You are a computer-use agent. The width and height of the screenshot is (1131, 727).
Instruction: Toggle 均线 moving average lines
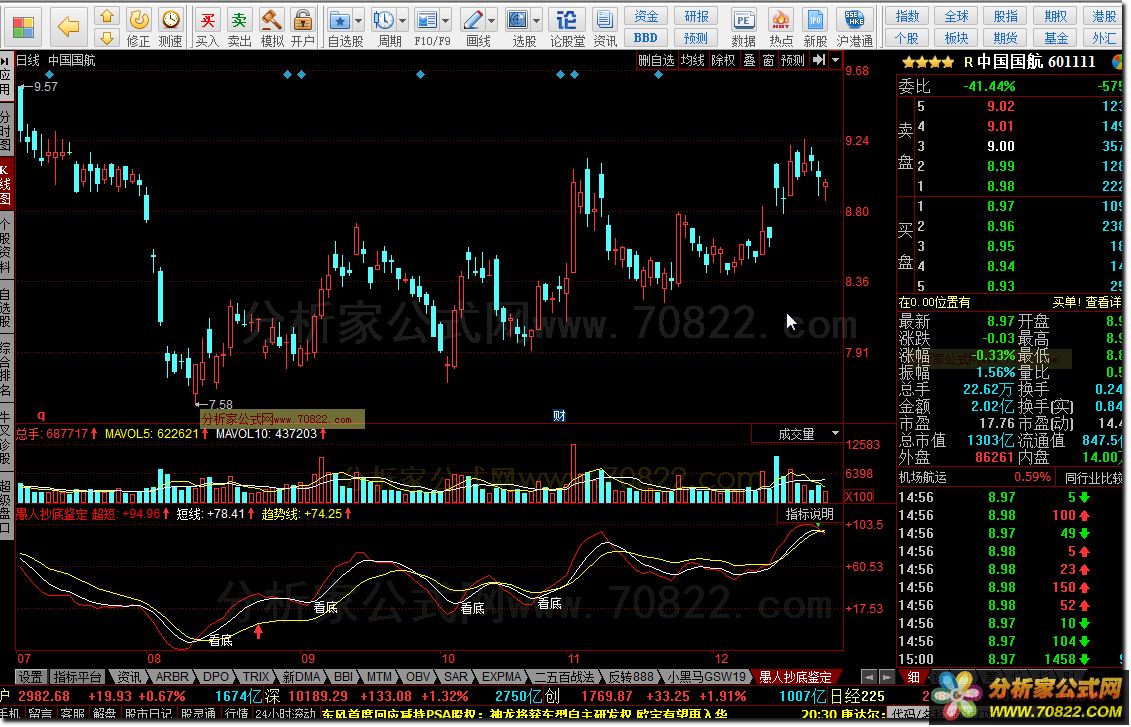692,61
